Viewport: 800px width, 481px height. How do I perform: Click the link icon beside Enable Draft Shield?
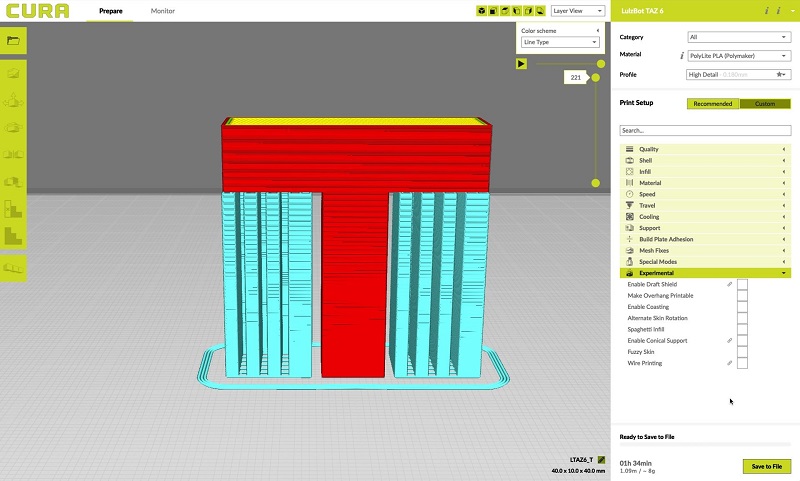tap(729, 285)
